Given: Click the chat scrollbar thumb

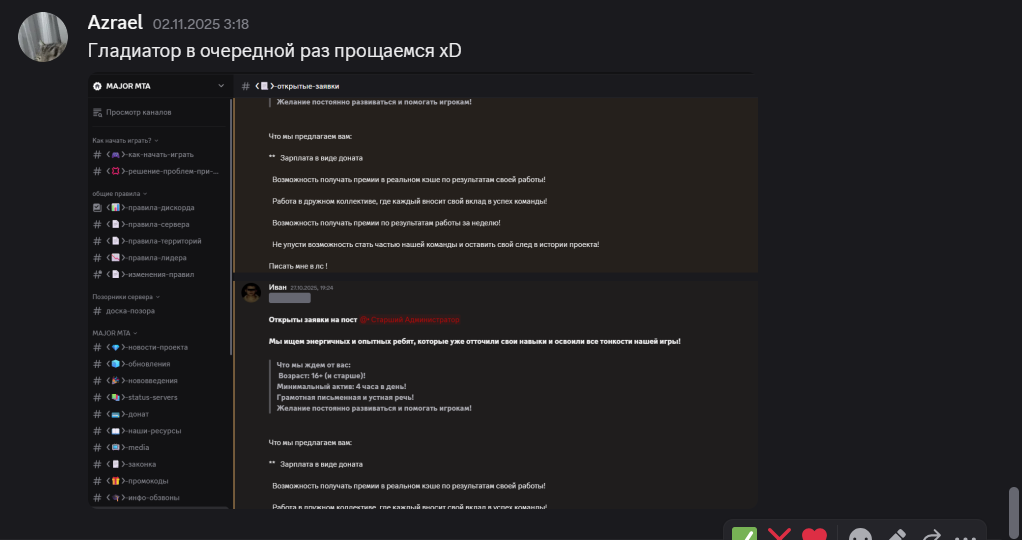Looking at the screenshot, I should coord(1014,512).
